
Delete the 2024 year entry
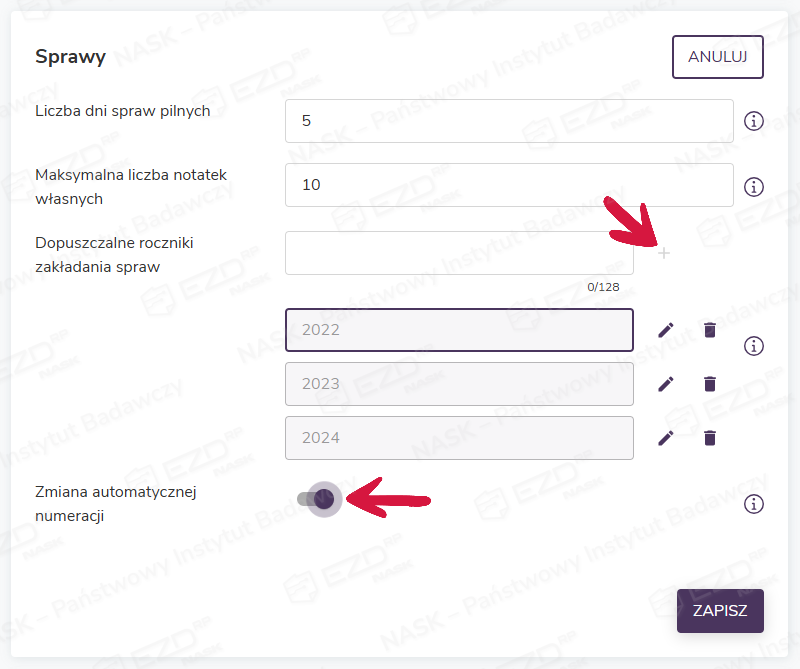[x=710, y=438]
